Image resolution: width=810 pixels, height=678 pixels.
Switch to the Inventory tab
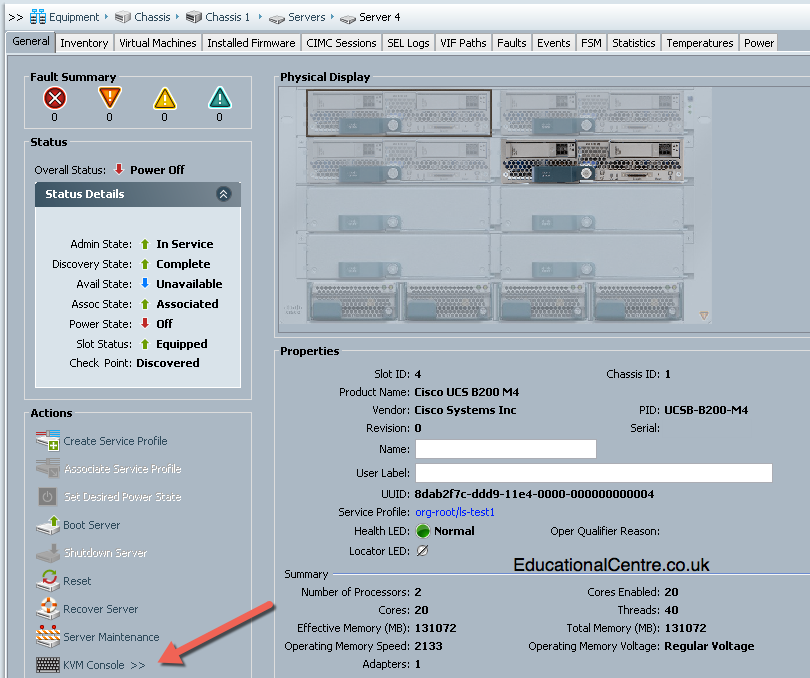pos(84,43)
